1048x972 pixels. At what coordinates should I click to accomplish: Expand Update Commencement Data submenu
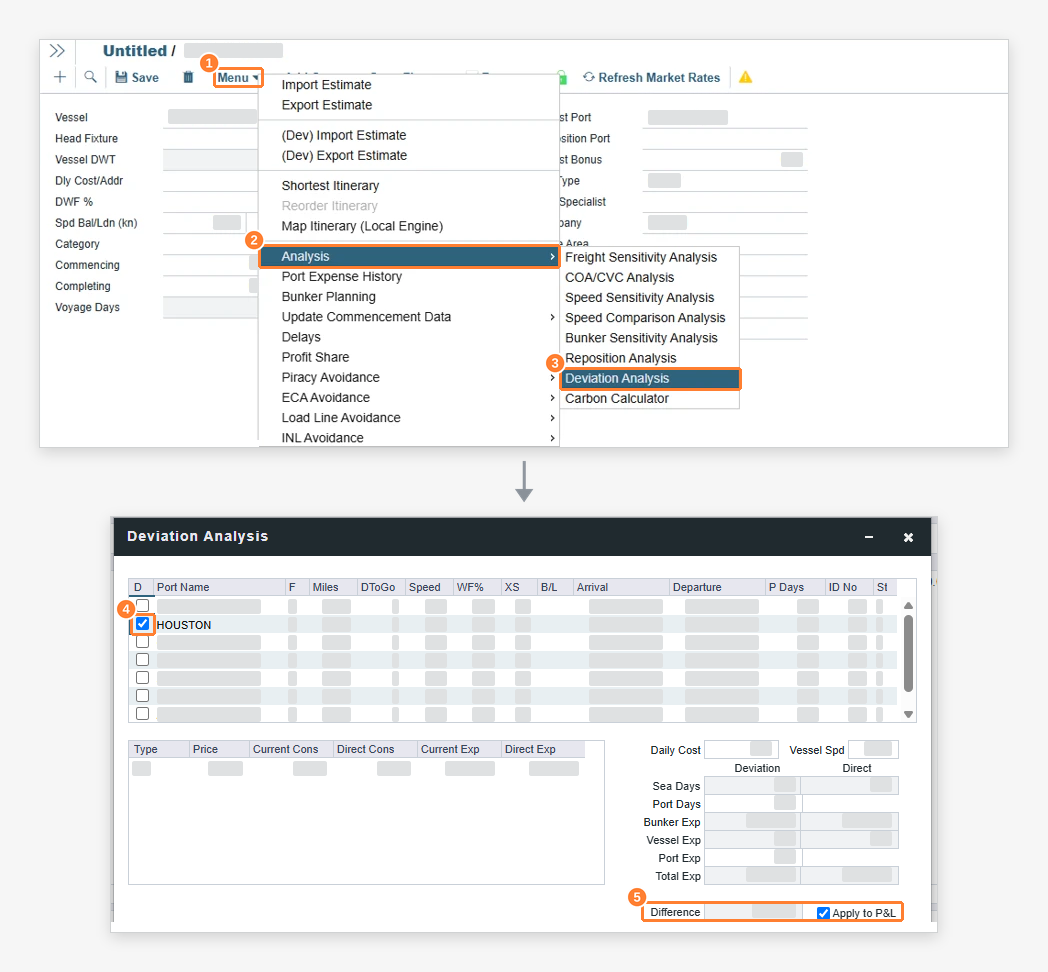tap(409, 317)
